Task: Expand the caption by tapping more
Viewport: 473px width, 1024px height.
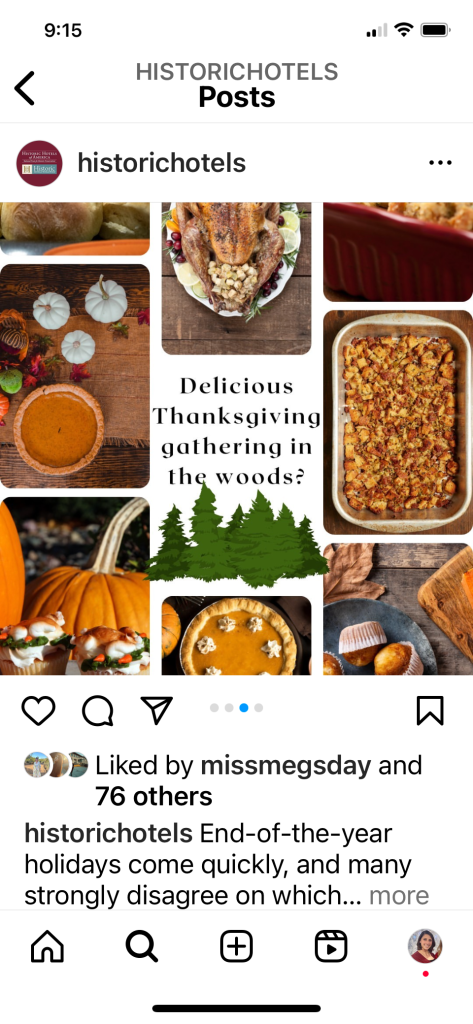Action: point(399,895)
